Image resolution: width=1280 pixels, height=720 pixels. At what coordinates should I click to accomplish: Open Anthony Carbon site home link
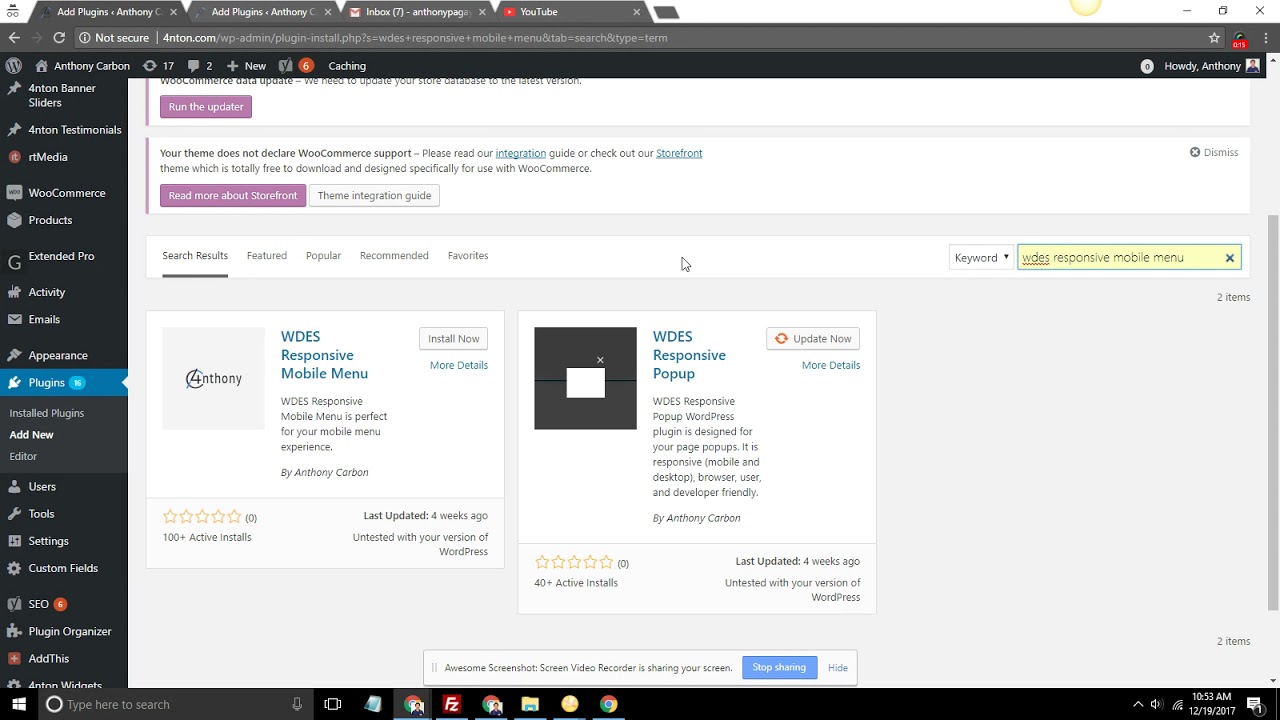coord(82,66)
